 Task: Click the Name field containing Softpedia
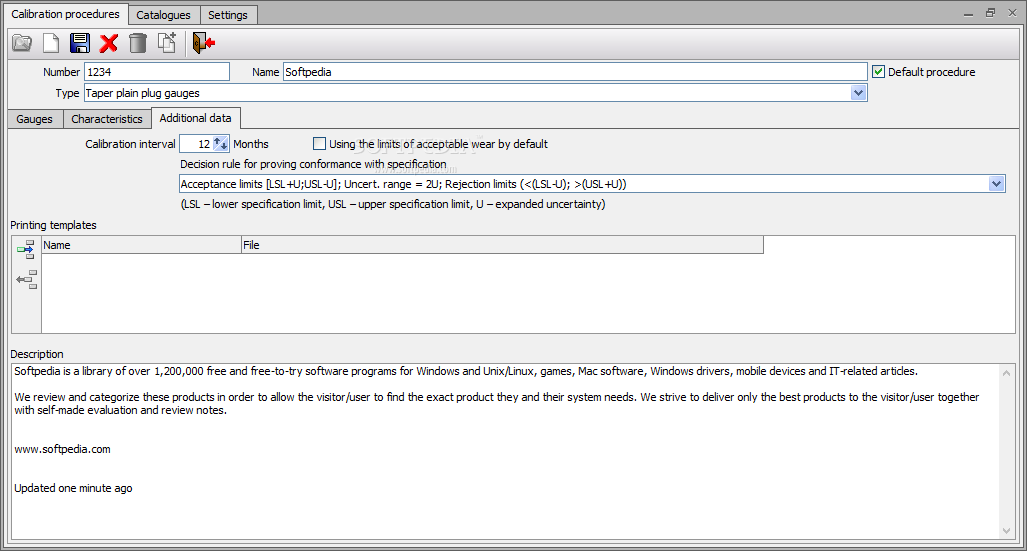pyautogui.click(x=575, y=71)
